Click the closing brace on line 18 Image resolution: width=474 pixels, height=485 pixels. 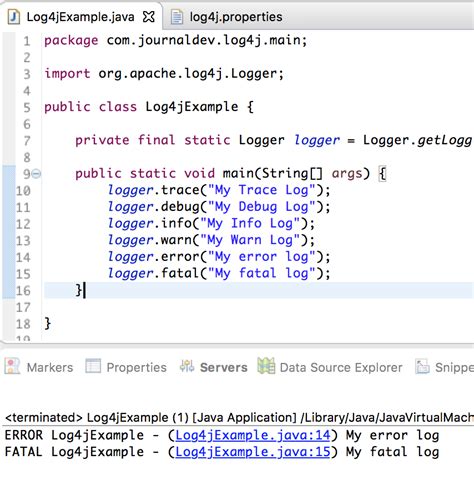point(47,324)
